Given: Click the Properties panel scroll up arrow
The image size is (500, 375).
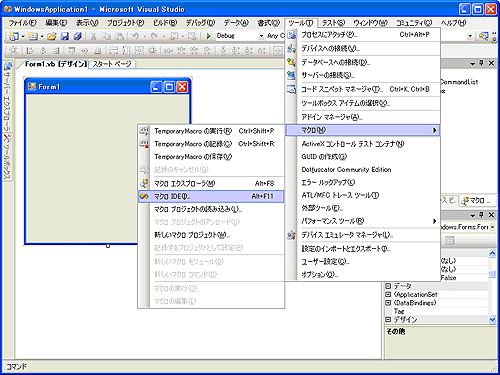Looking at the screenshot, I should 492,253.
